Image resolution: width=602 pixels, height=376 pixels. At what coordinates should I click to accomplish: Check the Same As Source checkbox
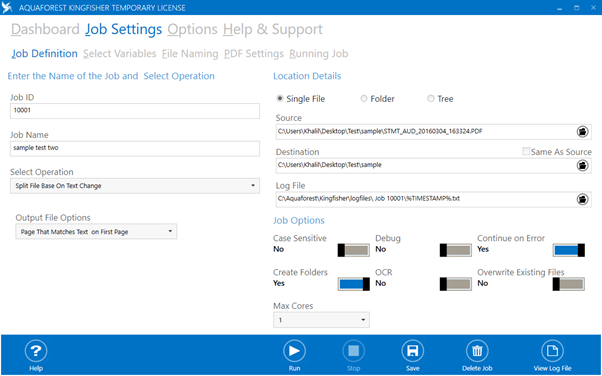click(x=526, y=151)
